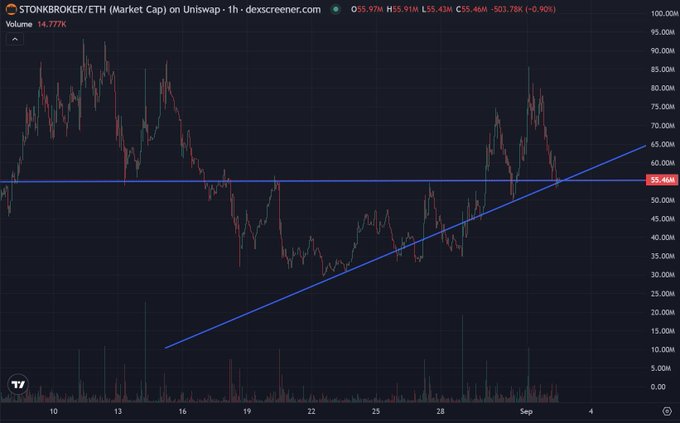680x423 pixels.
Task: Click the date label 22 on time axis
Action: pyautogui.click(x=311, y=411)
